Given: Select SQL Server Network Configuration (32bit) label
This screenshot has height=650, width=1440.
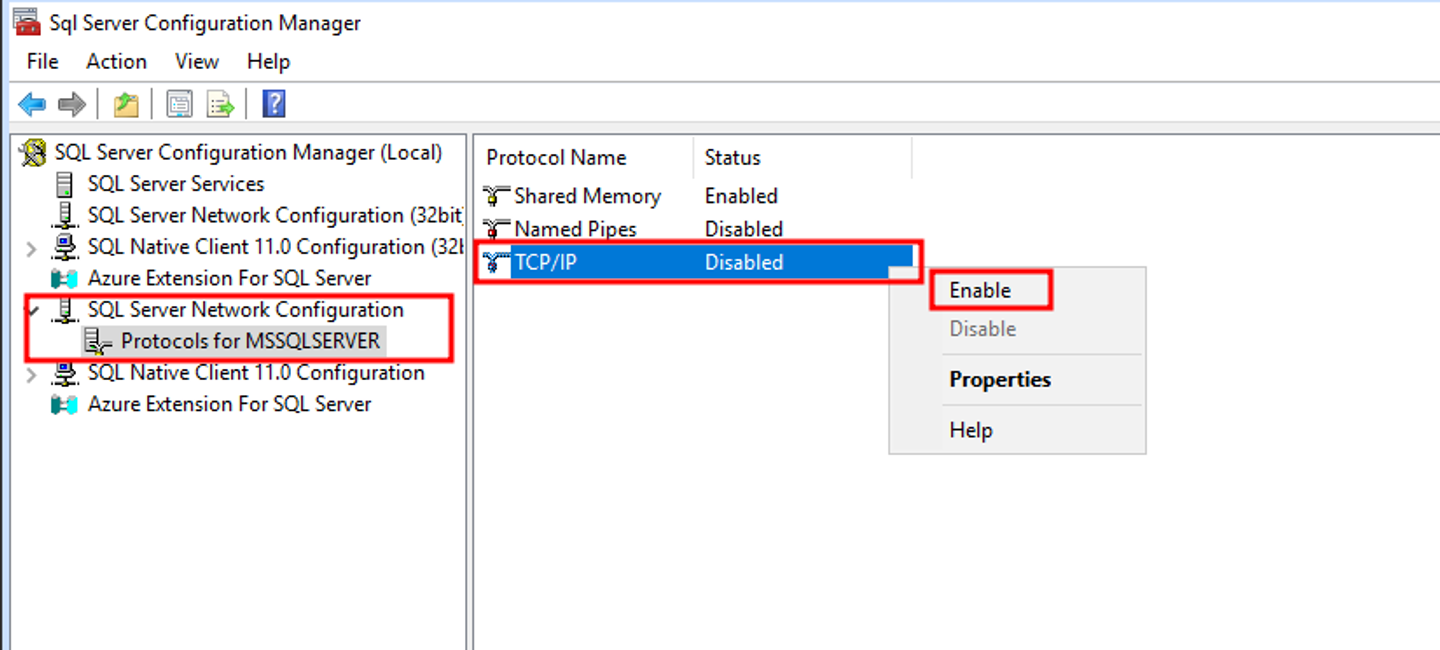Looking at the screenshot, I should point(274,216).
